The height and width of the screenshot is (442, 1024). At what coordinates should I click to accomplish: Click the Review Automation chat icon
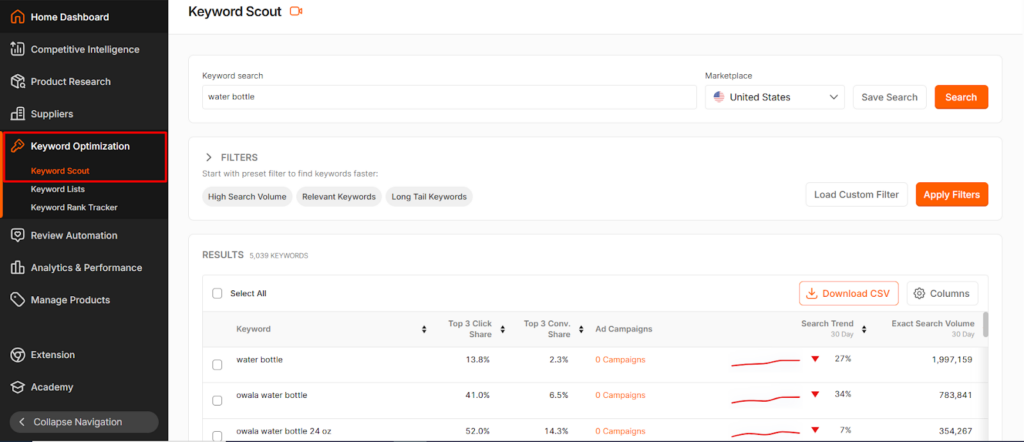point(17,235)
